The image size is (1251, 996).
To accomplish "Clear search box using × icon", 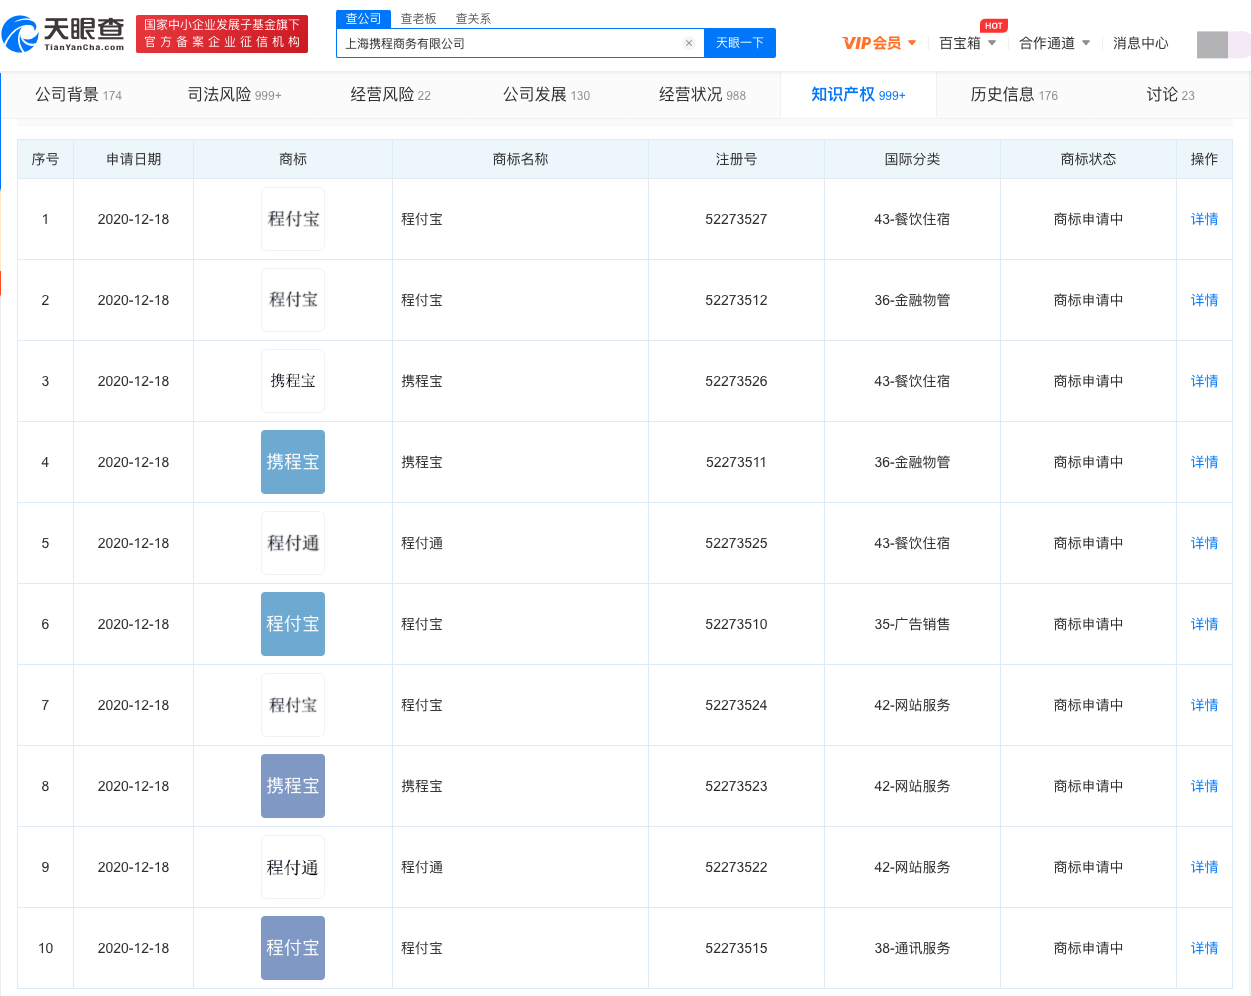I will pos(688,43).
